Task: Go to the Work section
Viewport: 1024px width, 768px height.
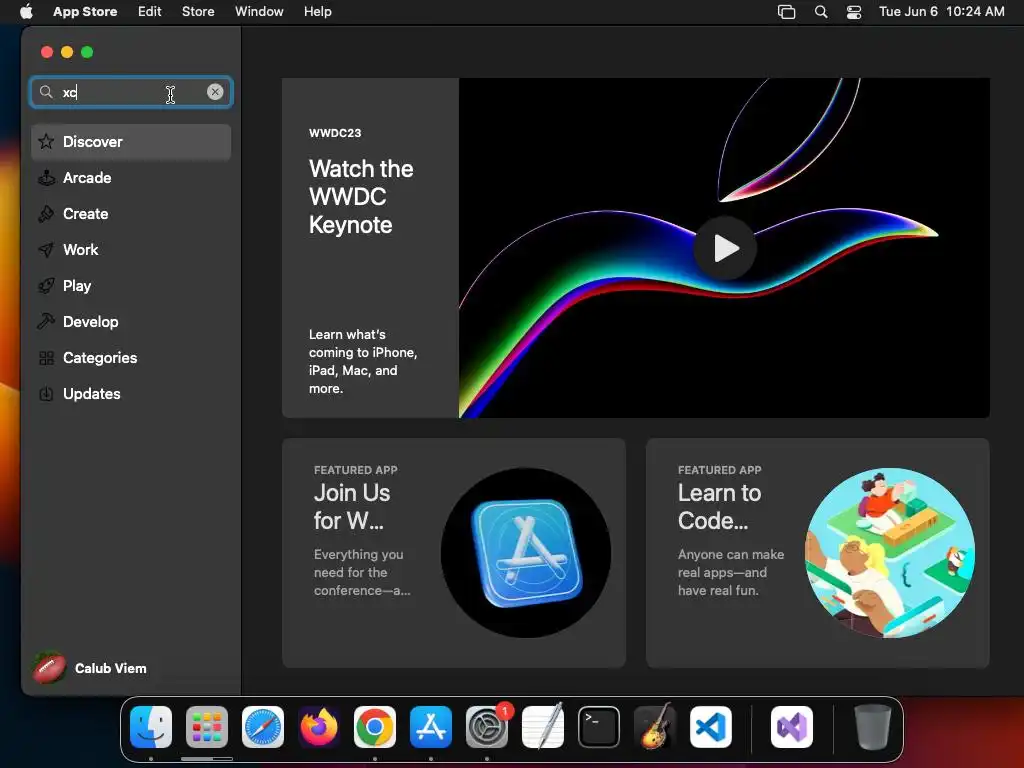Action: [x=131, y=249]
